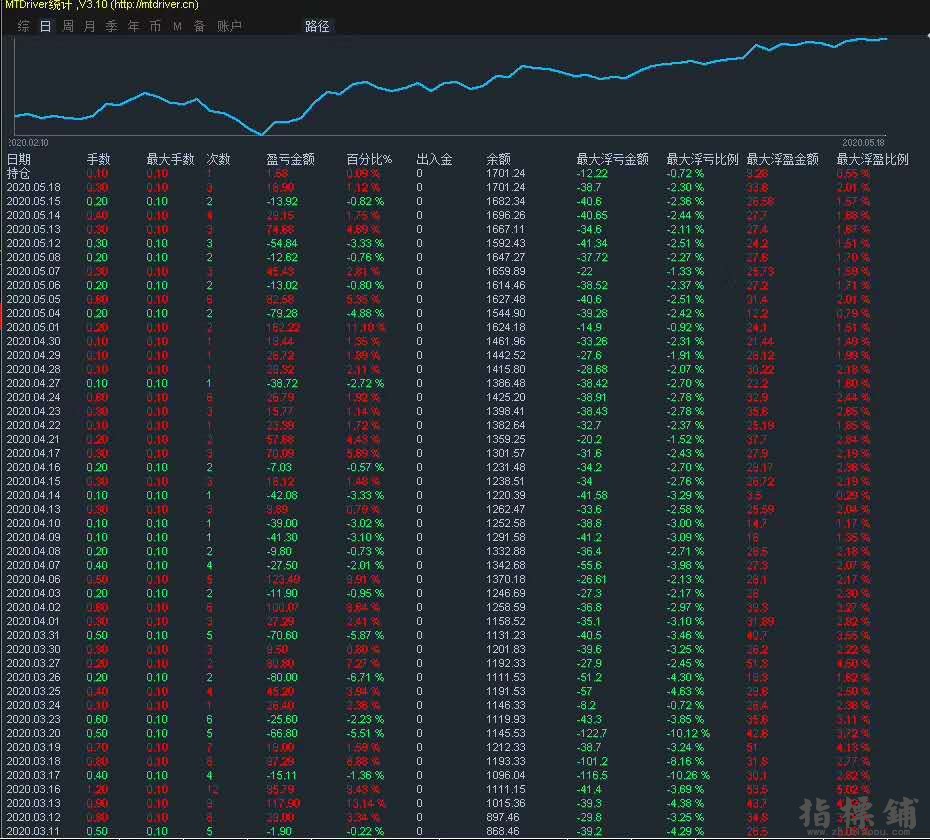Open the 币 currency tab
This screenshot has height=840, width=930.
pyautogui.click(x=155, y=26)
